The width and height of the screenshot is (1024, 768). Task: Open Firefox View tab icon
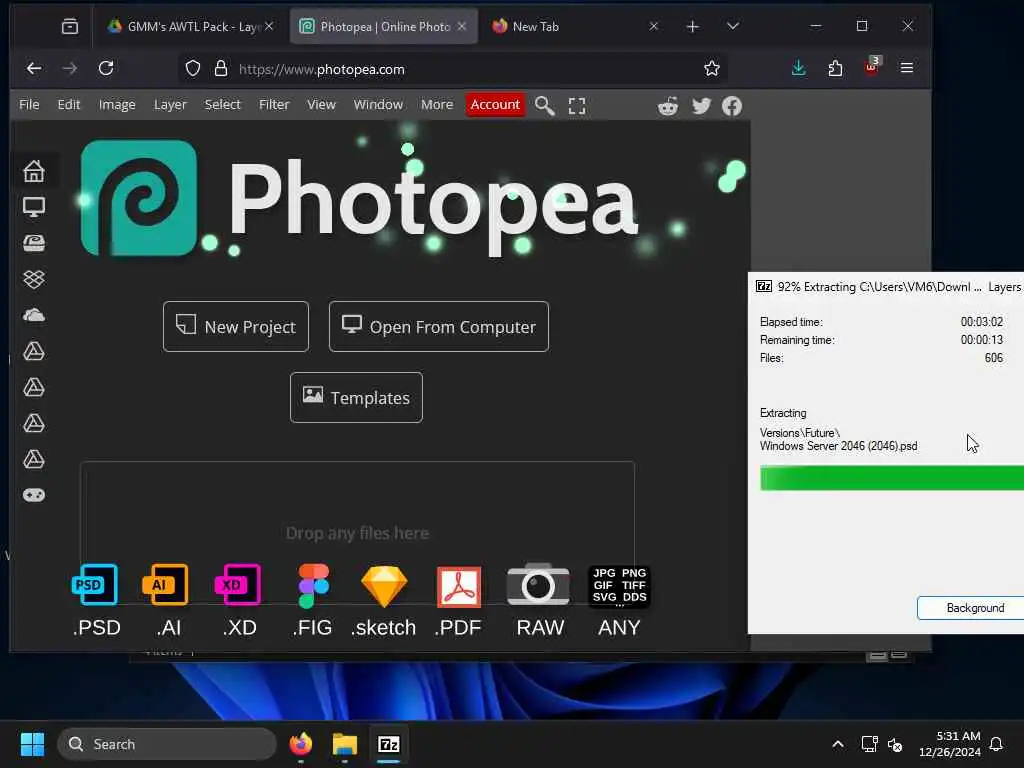(70, 26)
